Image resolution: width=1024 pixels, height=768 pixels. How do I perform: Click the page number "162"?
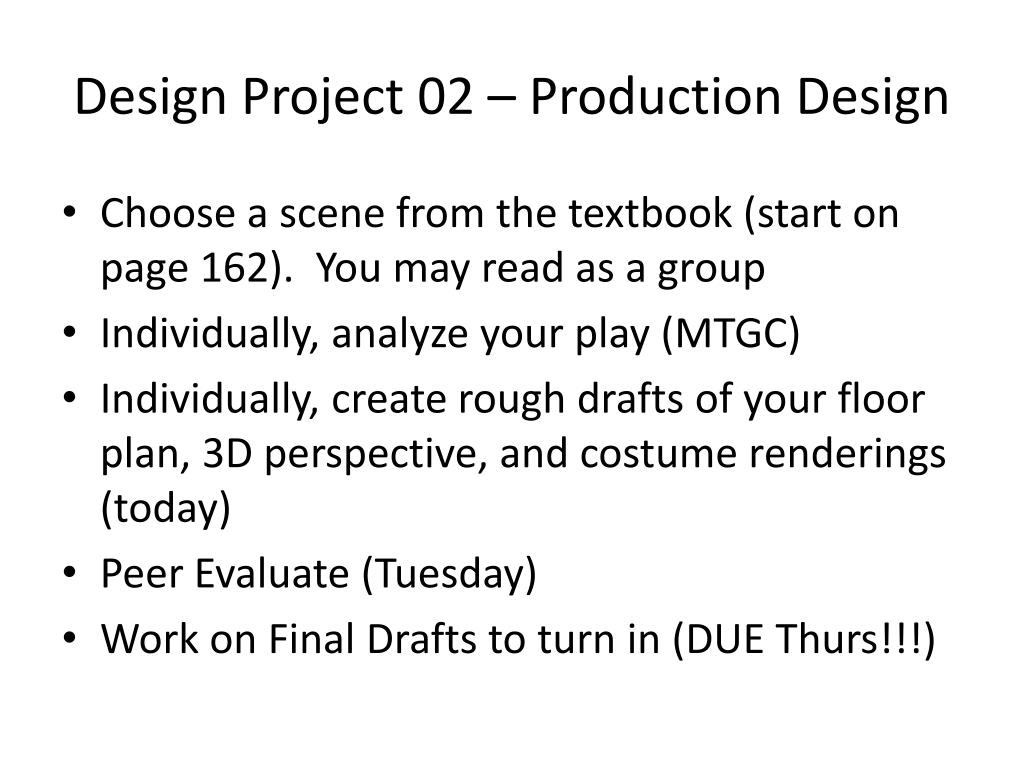click(x=233, y=268)
